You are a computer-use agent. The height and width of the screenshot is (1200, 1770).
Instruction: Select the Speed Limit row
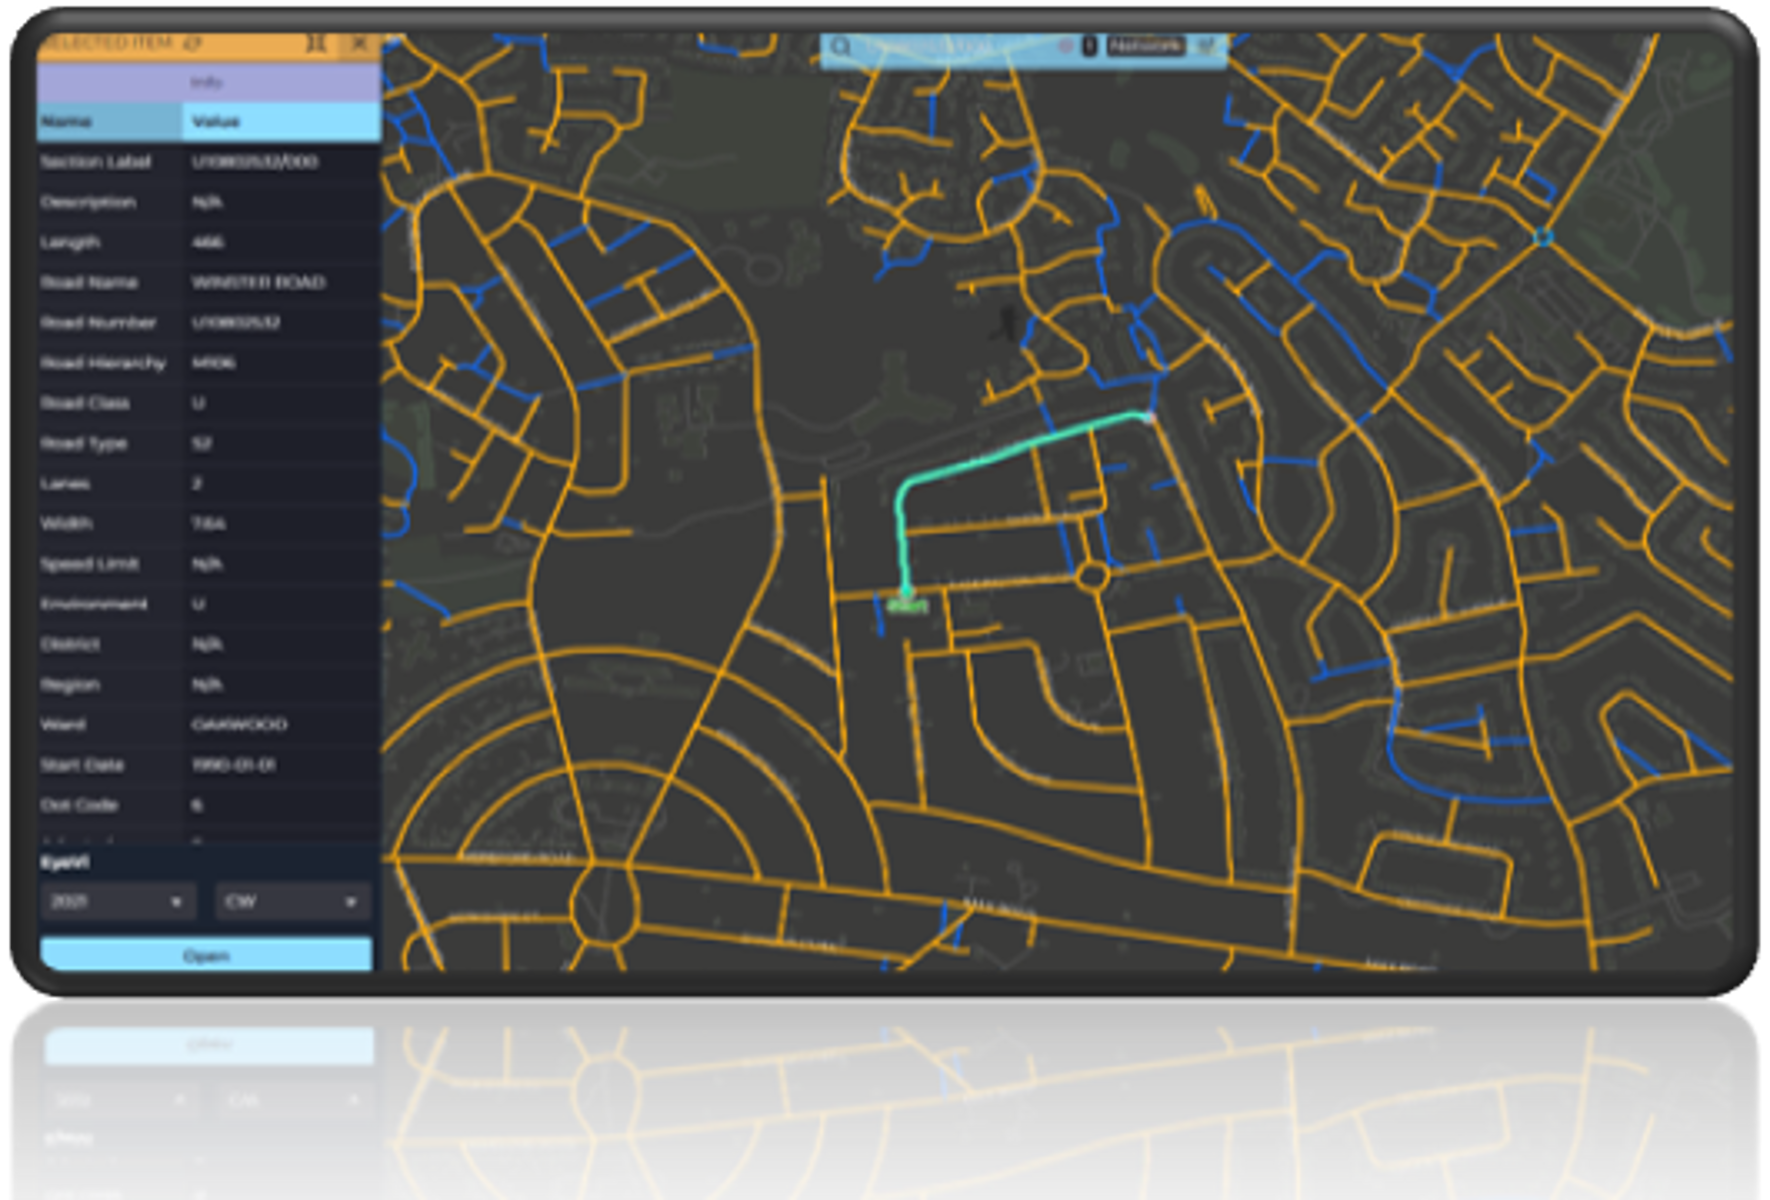[208, 564]
